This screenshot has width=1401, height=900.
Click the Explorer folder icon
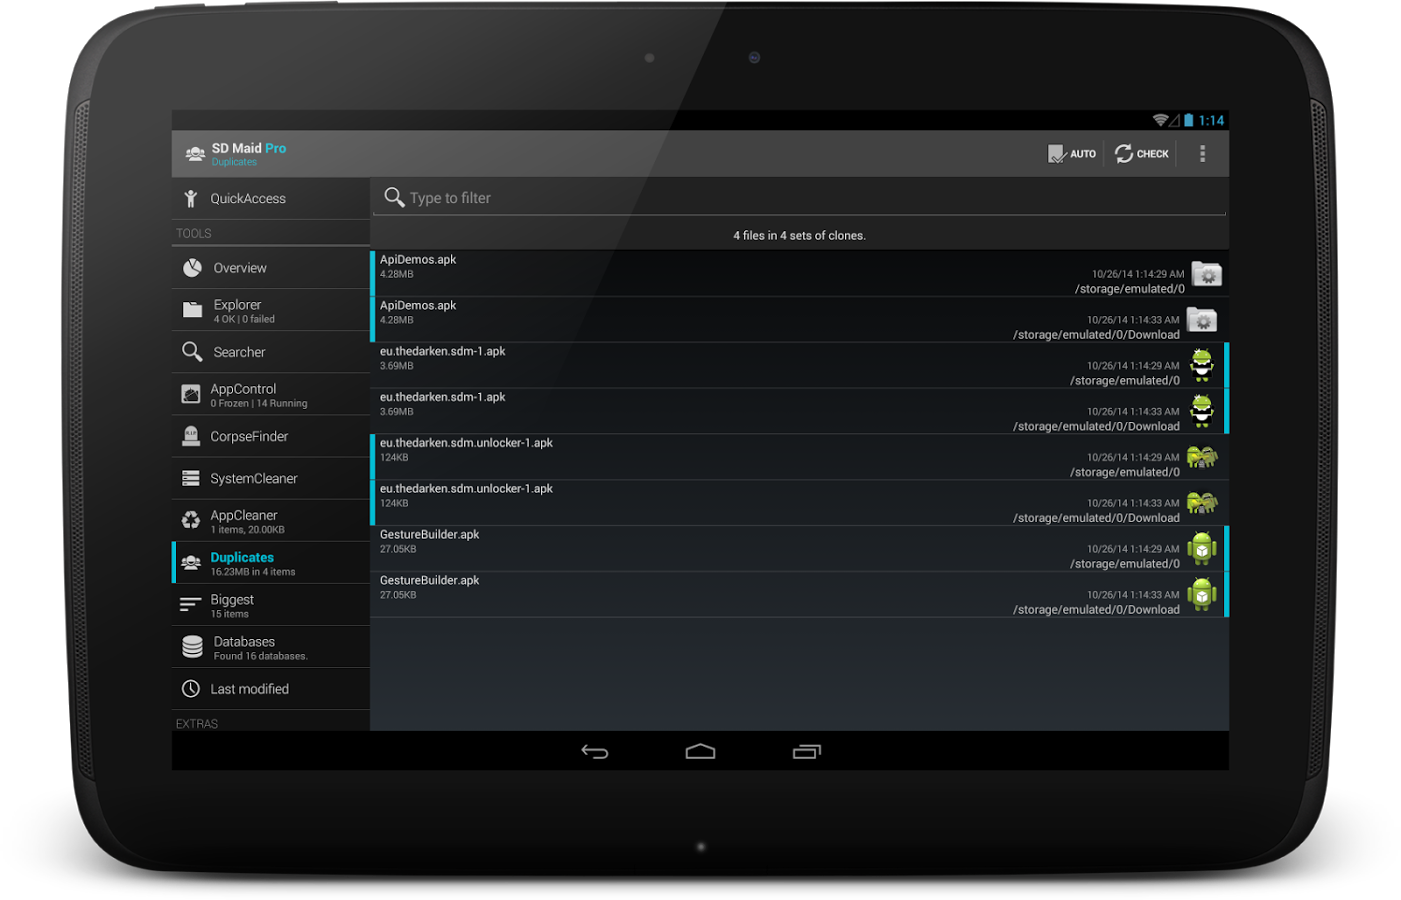[x=192, y=310]
